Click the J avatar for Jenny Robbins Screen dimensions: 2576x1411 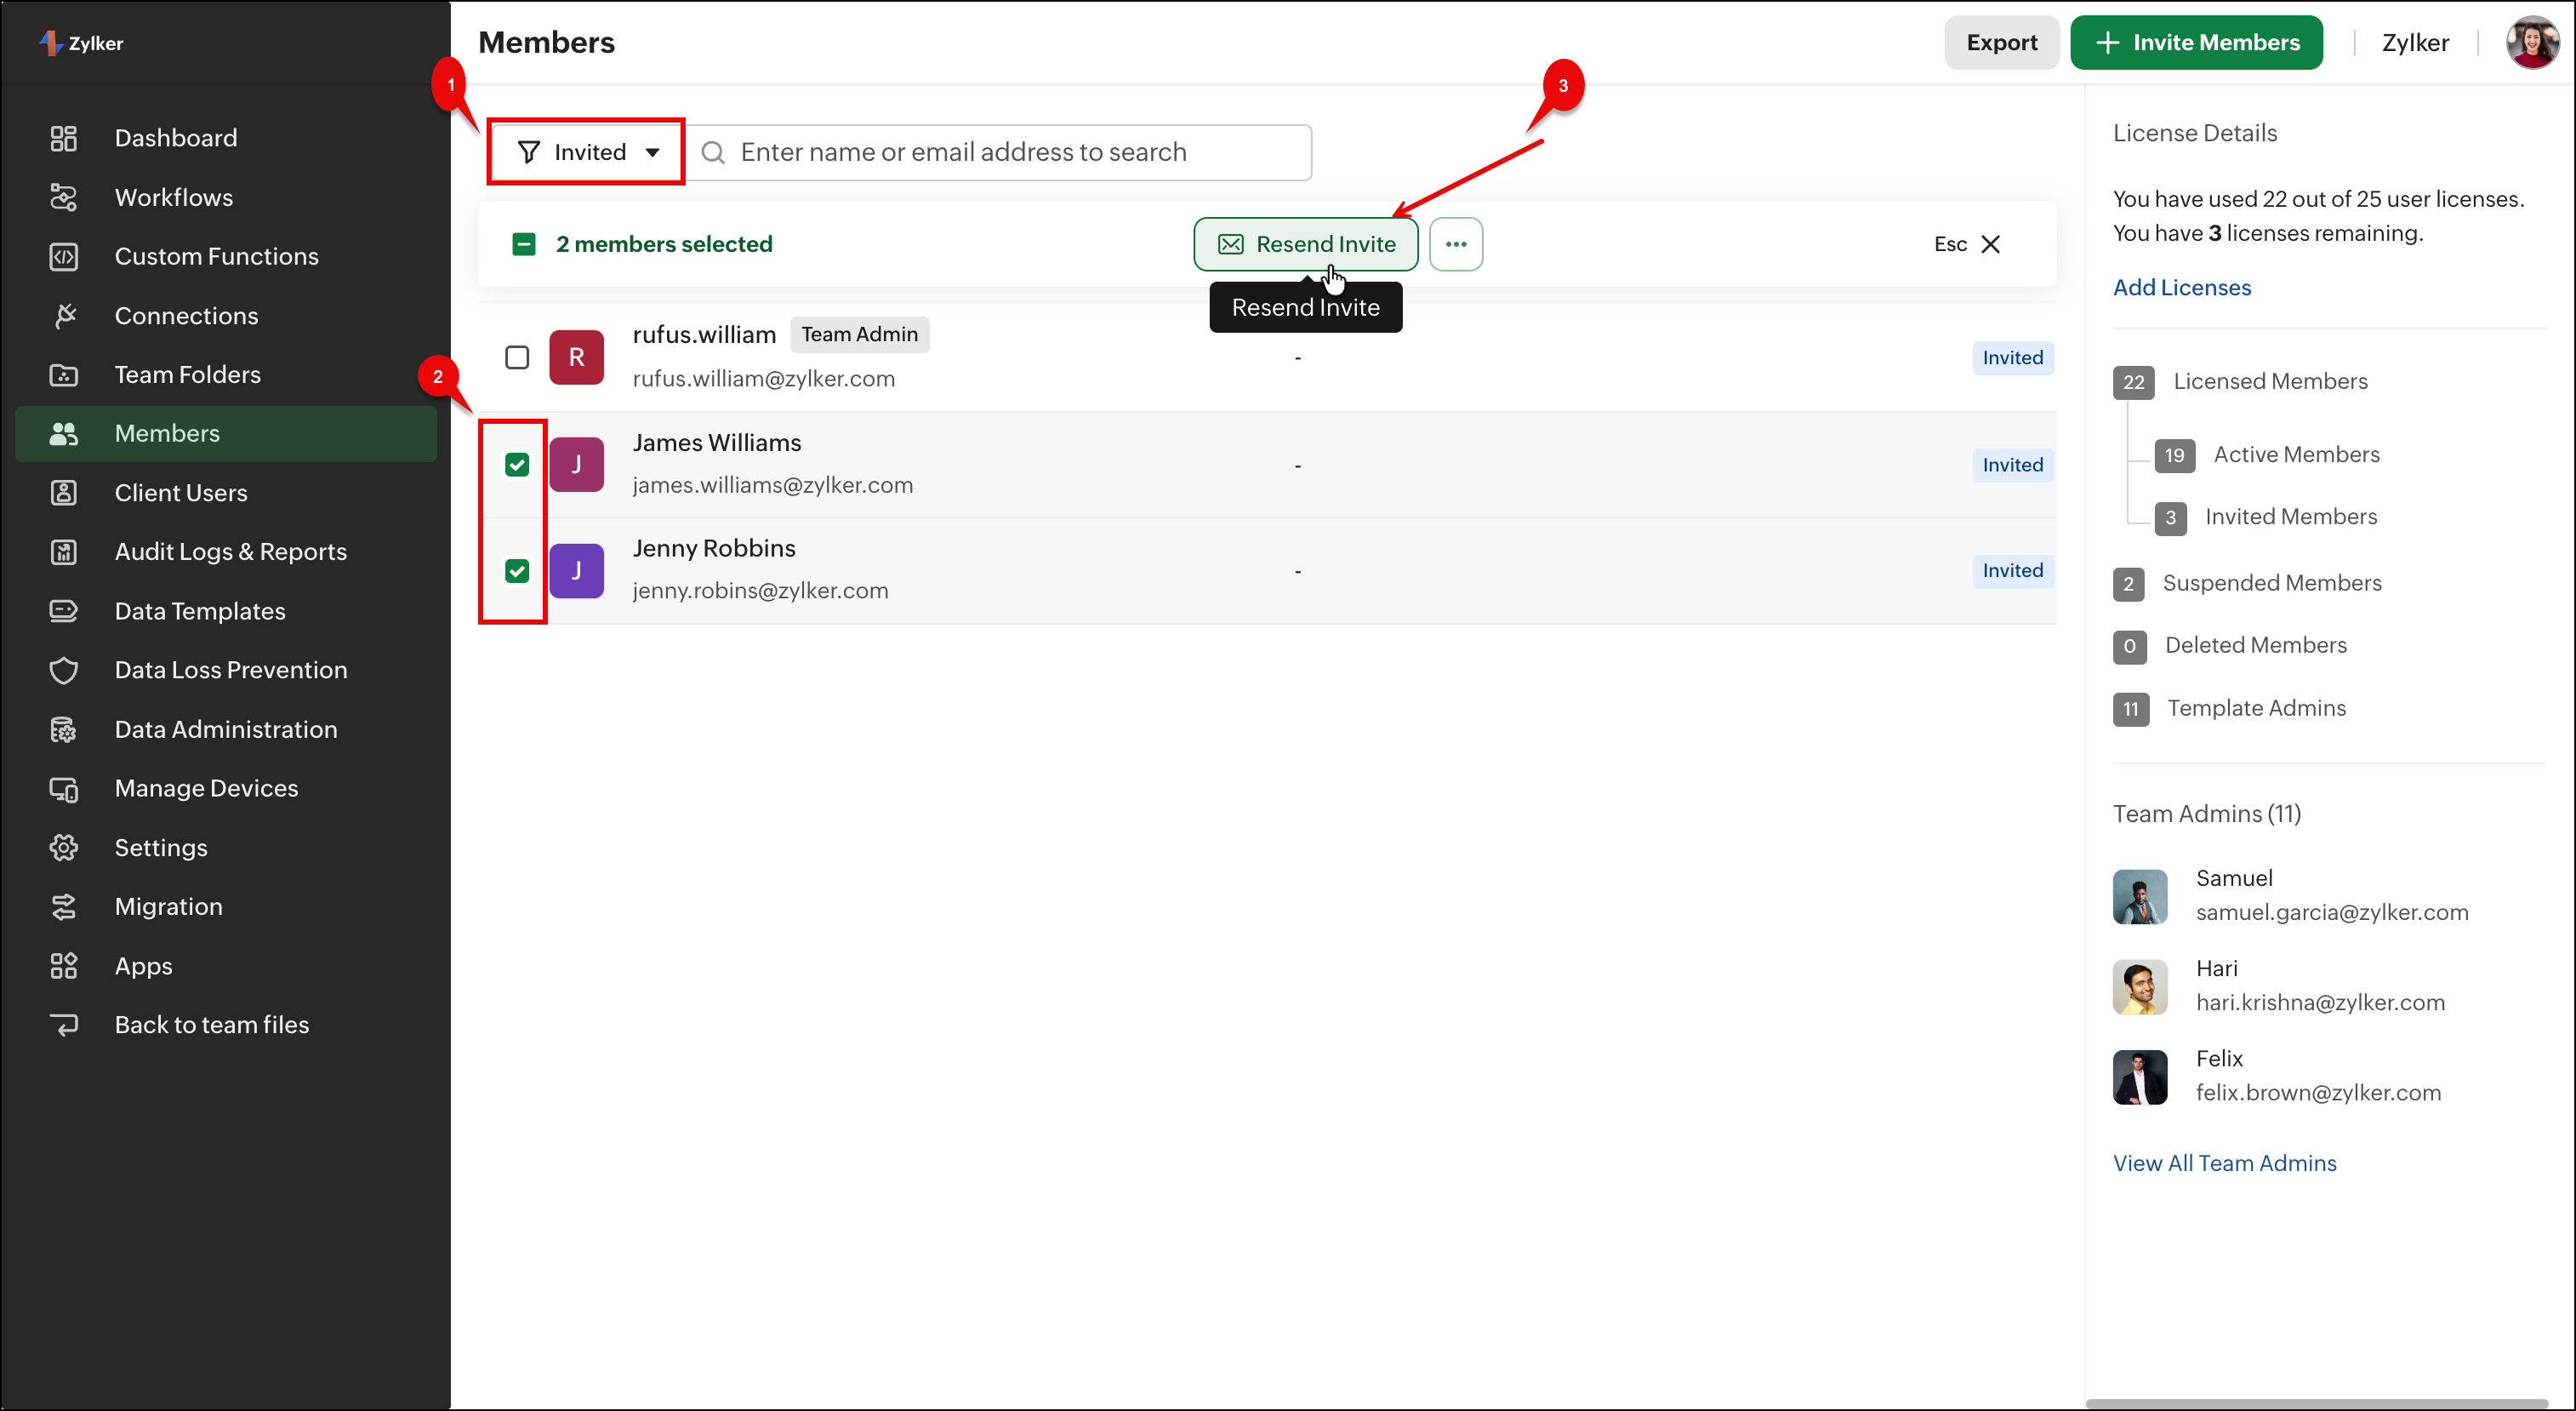(x=577, y=570)
